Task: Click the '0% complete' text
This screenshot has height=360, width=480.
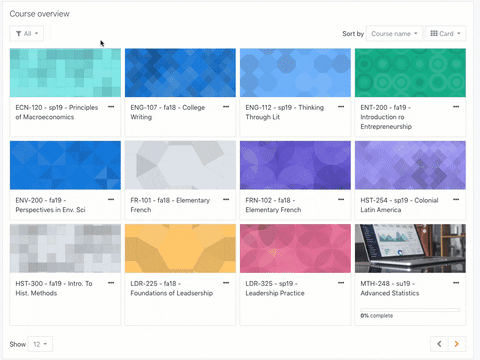Action: point(377,316)
